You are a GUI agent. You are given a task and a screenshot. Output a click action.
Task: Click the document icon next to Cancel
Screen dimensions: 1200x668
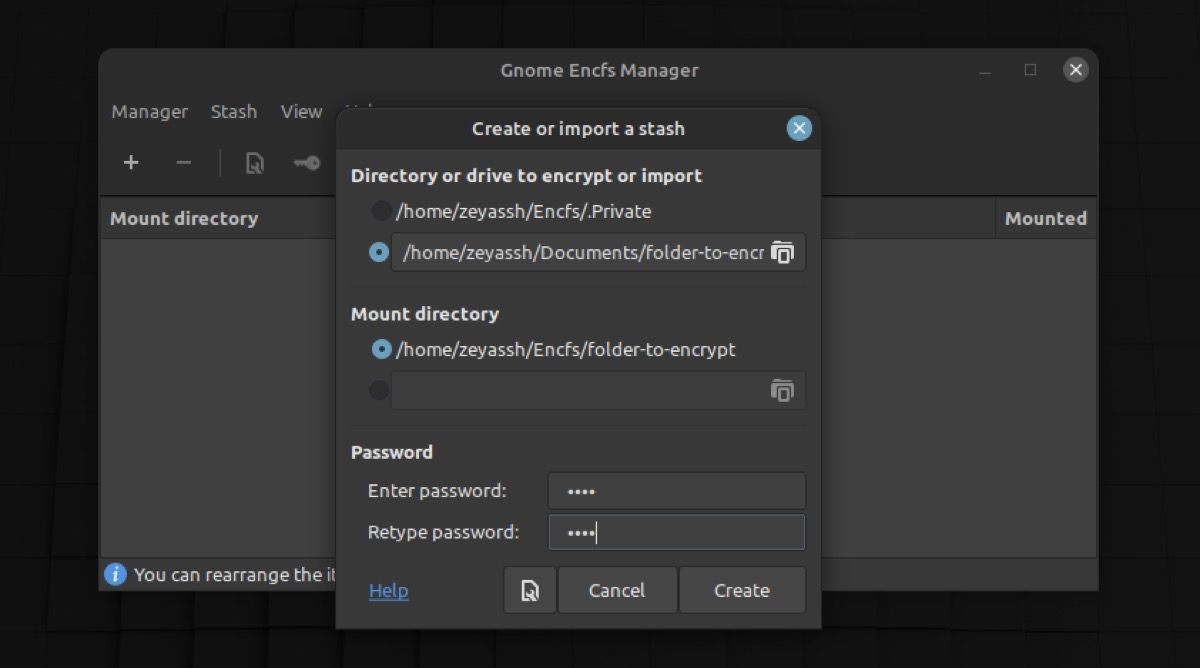pyautogui.click(x=529, y=590)
